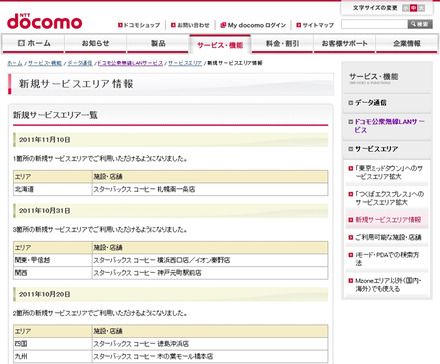
Task: Click the home icon in ホーム tab
Action: coord(21,43)
